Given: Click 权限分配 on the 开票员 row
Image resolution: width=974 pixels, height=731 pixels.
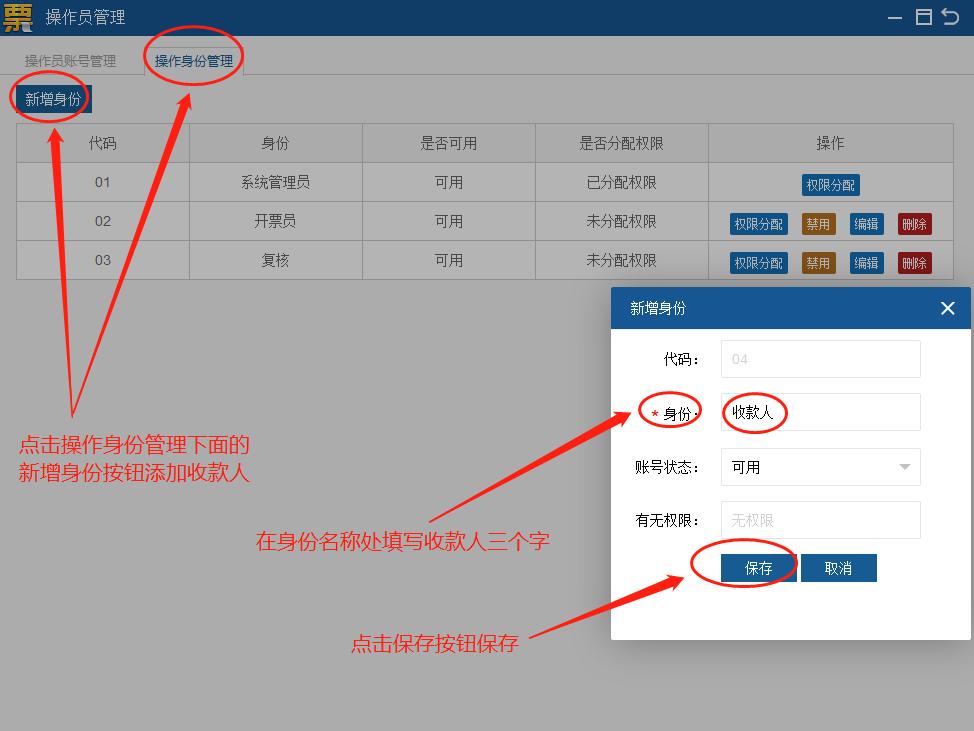Looking at the screenshot, I should [757, 224].
